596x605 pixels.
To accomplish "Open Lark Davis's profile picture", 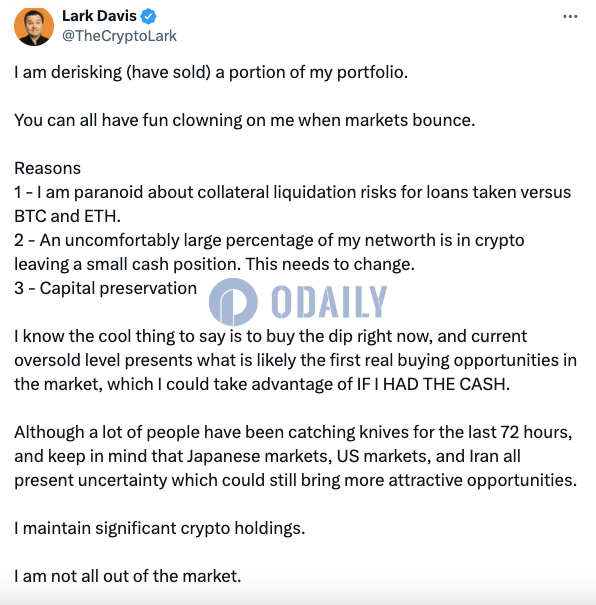I will [x=34, y=26].
